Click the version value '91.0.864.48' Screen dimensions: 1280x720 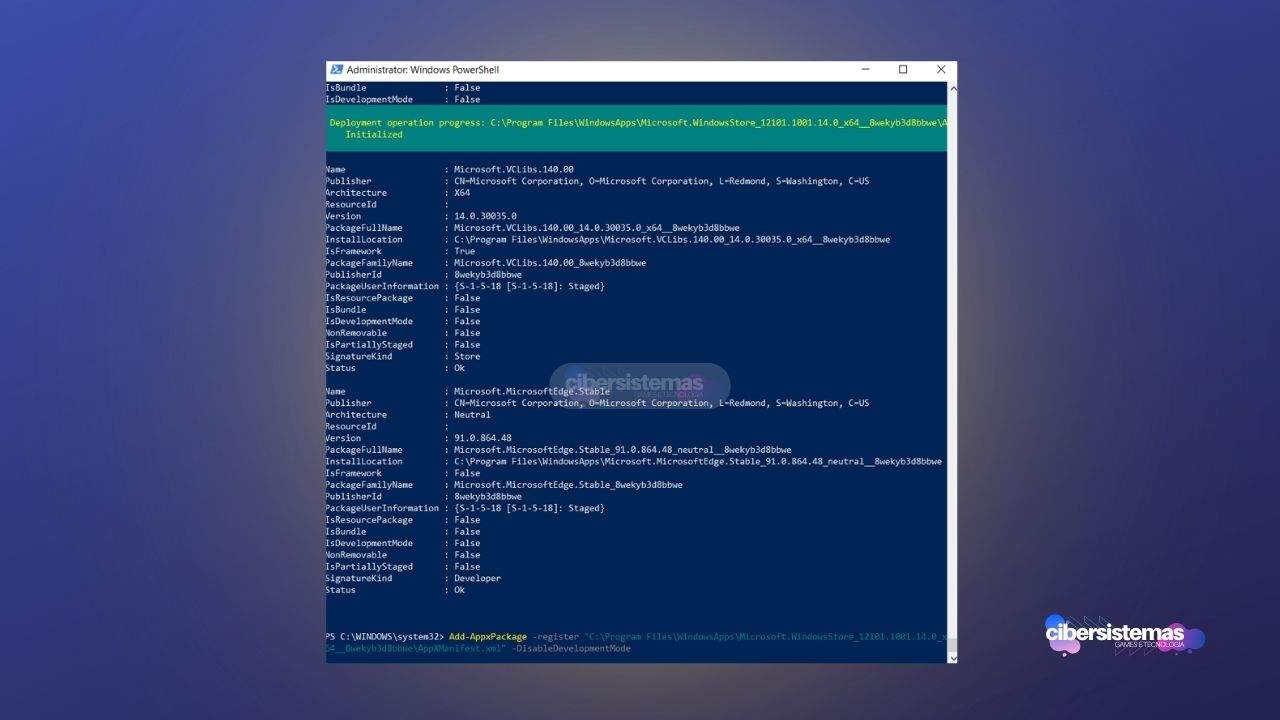click(x=483, y=438)
